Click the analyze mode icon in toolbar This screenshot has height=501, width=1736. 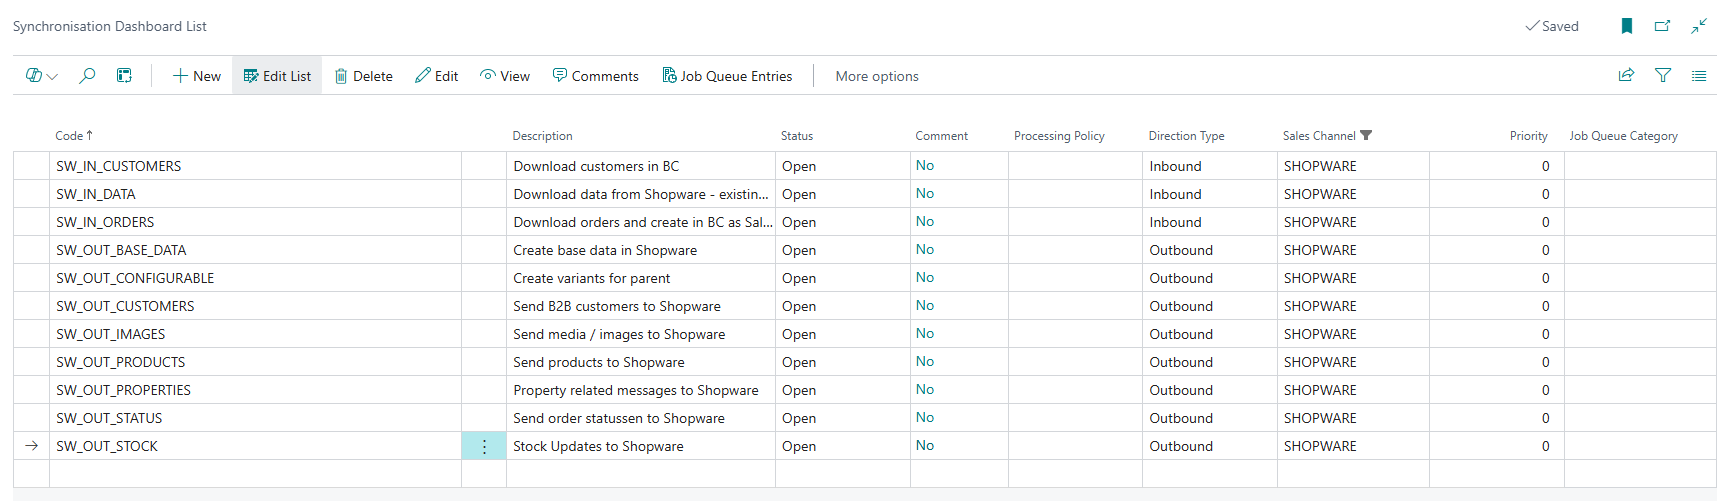pyautogui.click(x=124, y=76)
